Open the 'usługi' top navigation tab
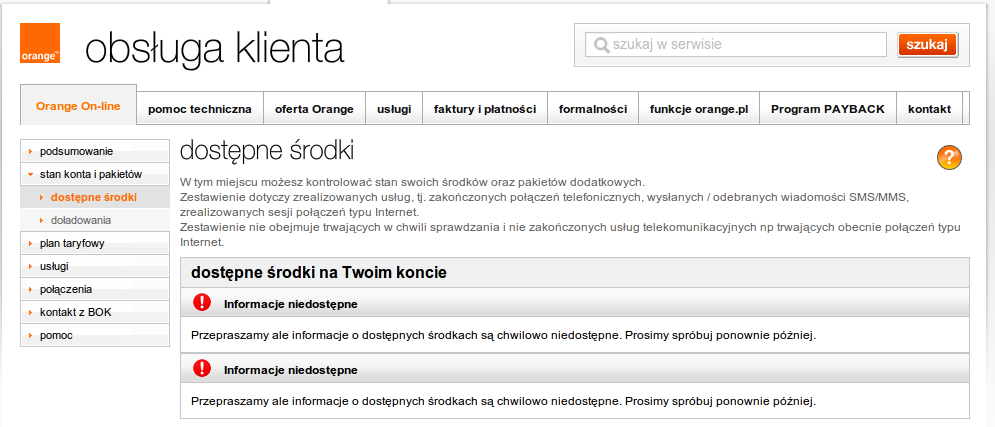995x427 pixels. tap(394, 109)
